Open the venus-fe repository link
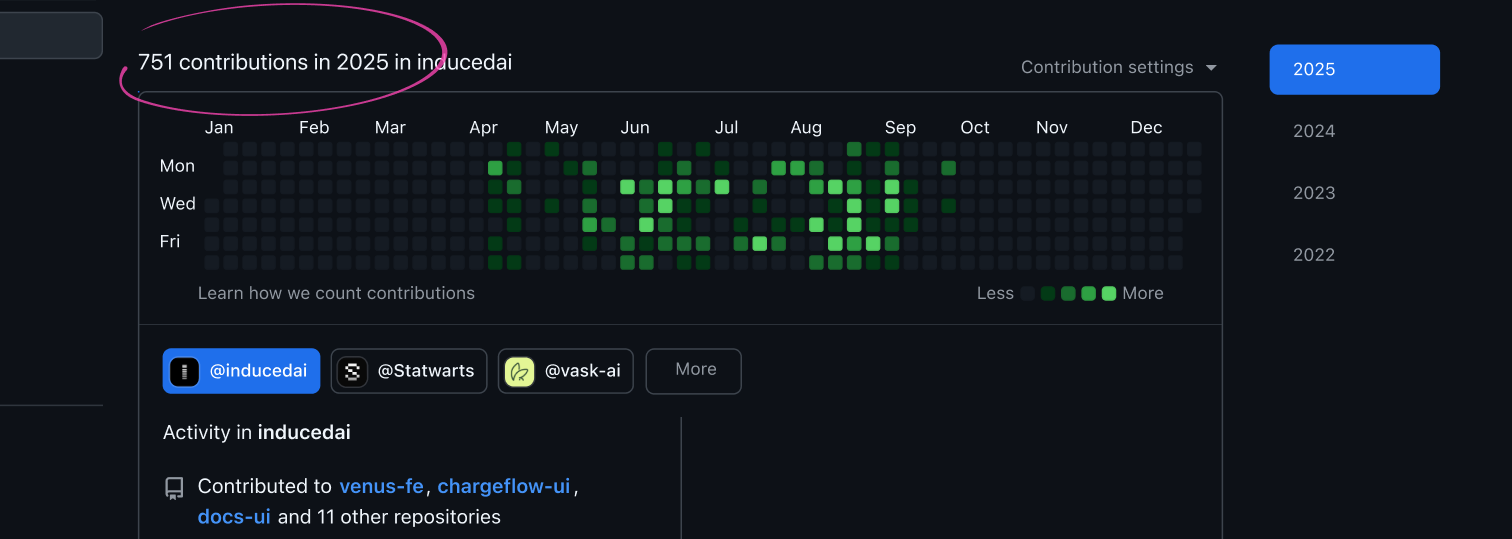The image size is (1512, 539). coord(383,486)
